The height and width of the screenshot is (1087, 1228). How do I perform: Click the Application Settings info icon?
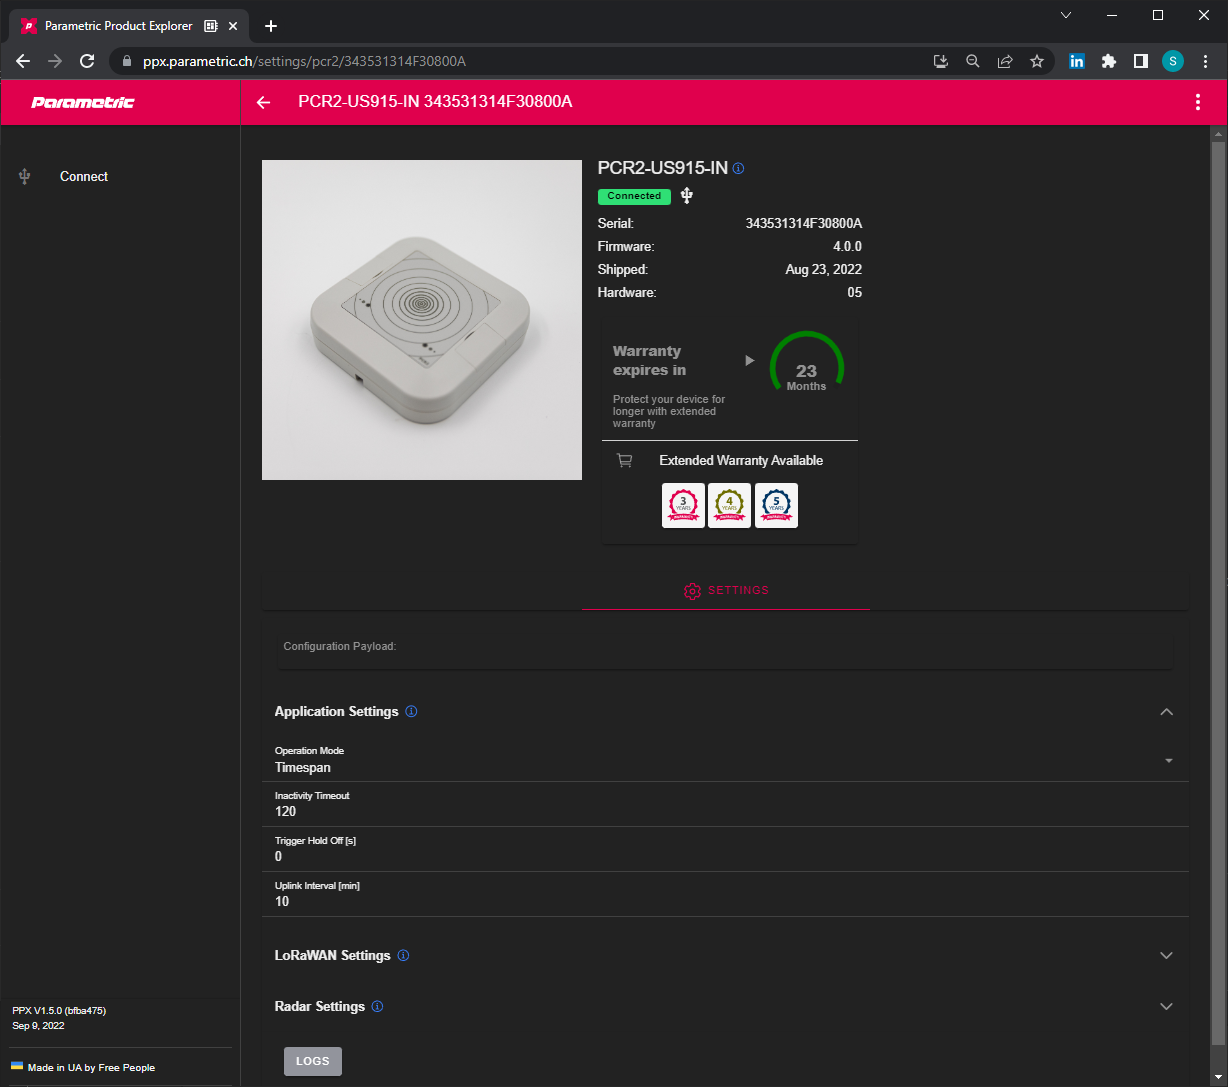click(x=411, y=712)
